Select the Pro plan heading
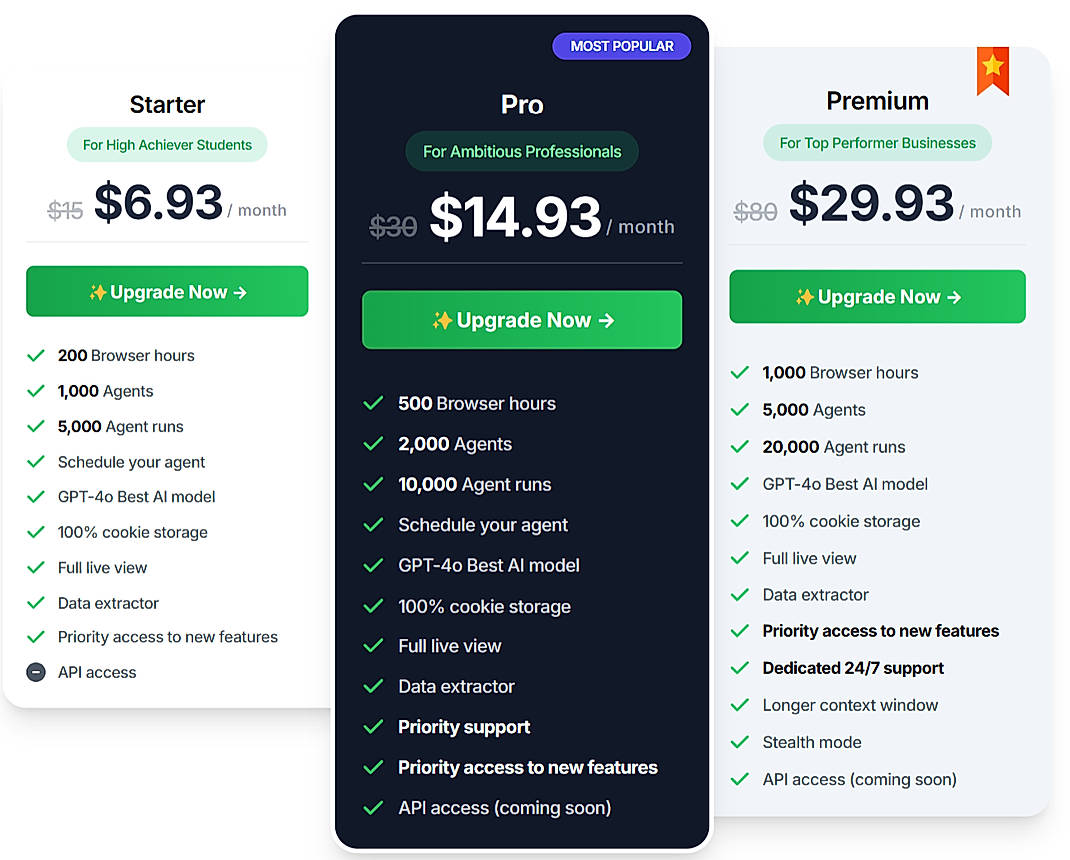This screenshot has width=1070, height=860. 521,104
